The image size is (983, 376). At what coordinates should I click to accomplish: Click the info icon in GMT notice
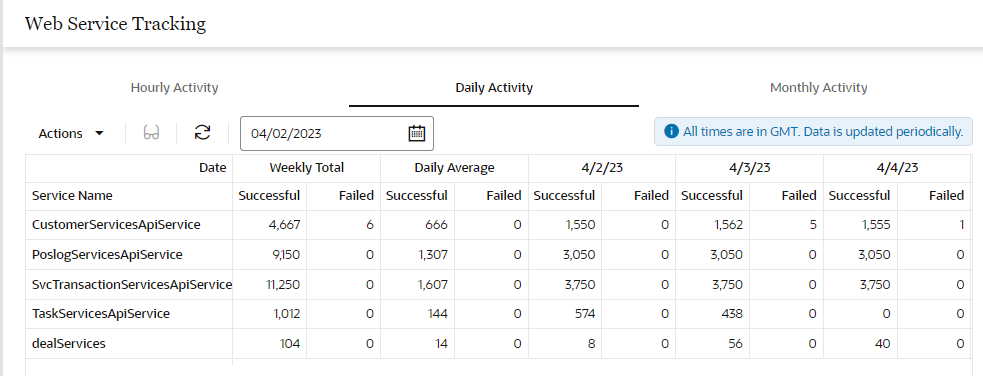[x=671, y=132]
